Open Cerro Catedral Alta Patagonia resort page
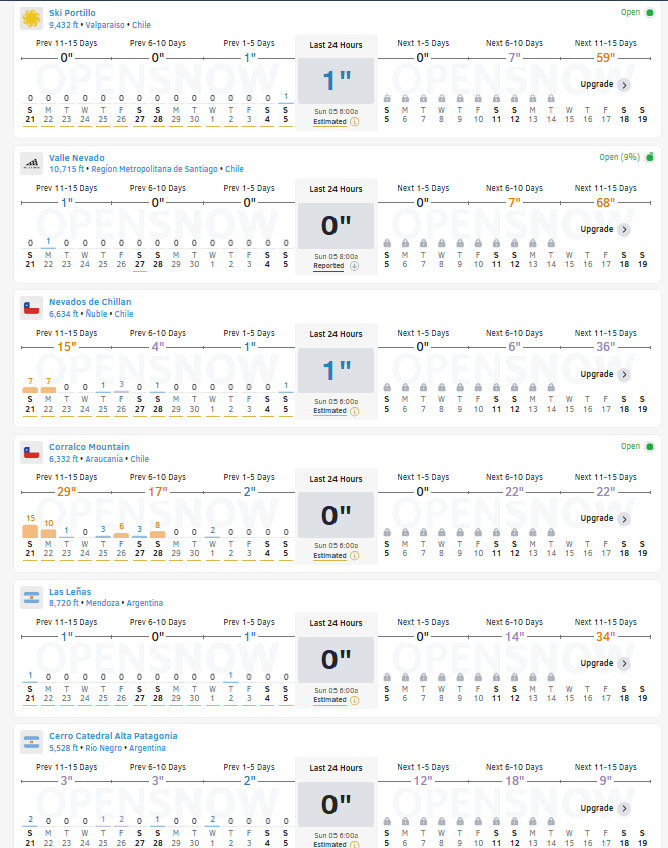Screen dimensions: 668x848 [x=113, y=736]
